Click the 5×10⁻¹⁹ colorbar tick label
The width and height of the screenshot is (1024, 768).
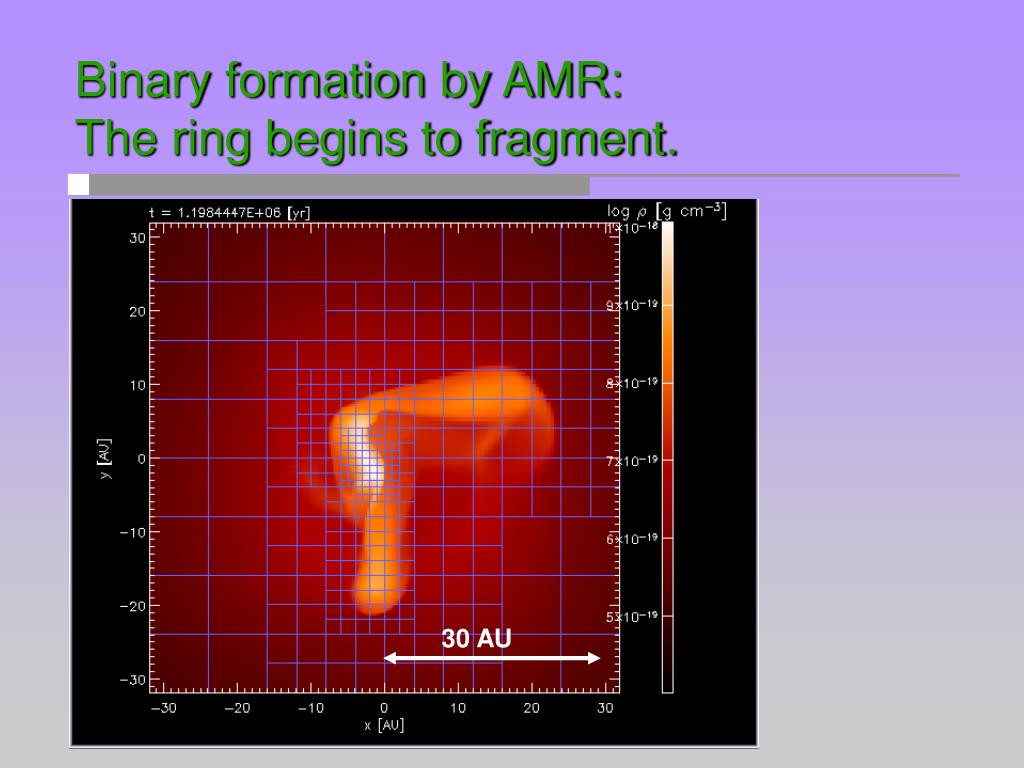click(x=632, y=616)
